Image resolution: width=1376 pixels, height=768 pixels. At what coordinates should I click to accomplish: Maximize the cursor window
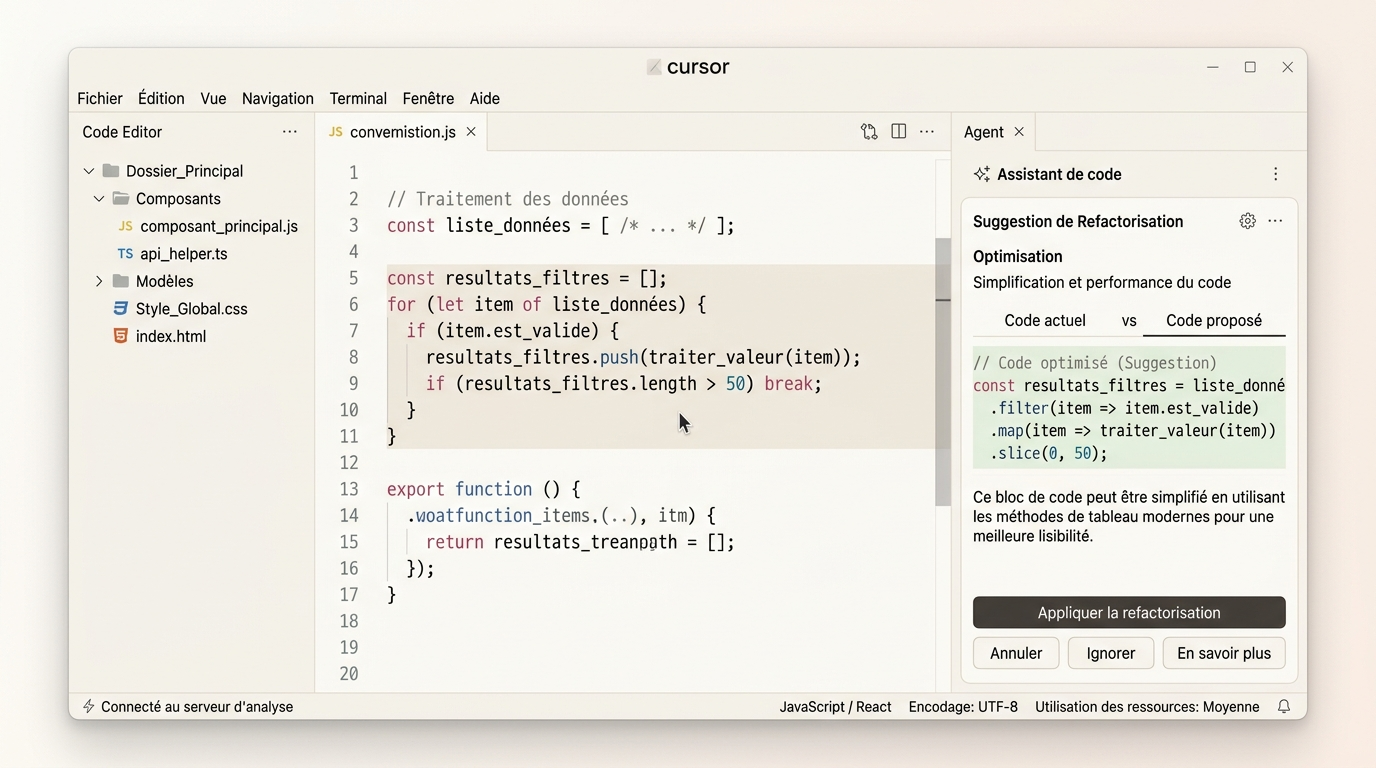click(x=1250, y=67)
